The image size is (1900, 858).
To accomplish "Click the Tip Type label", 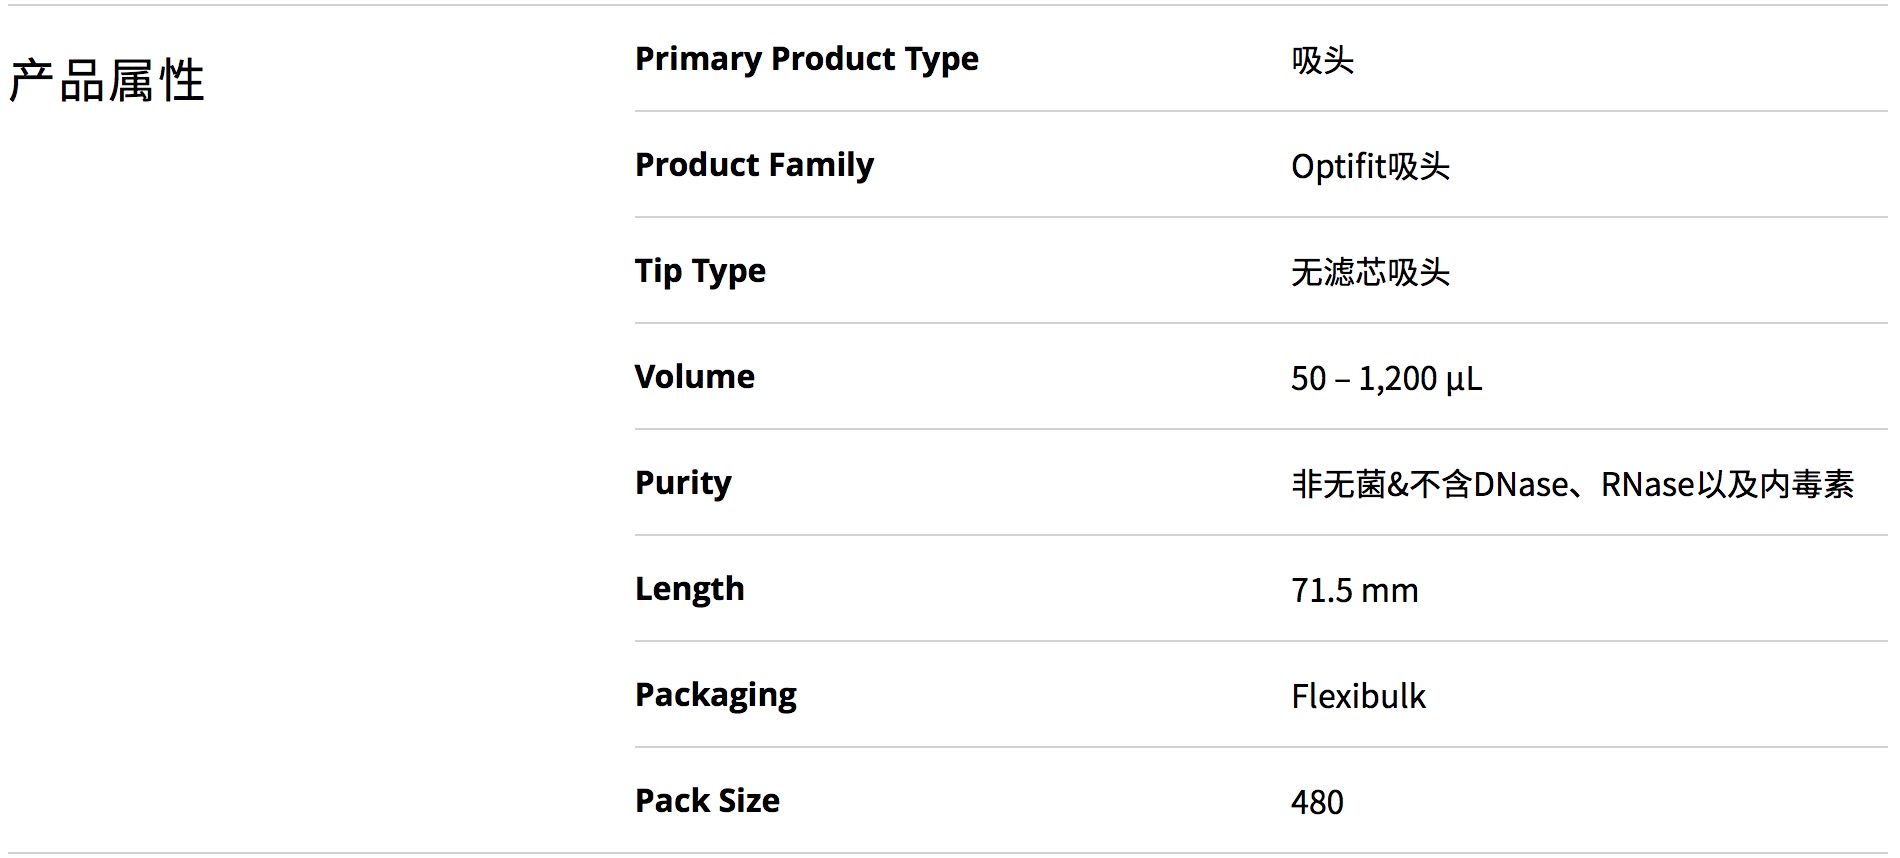I will (700, 271).
